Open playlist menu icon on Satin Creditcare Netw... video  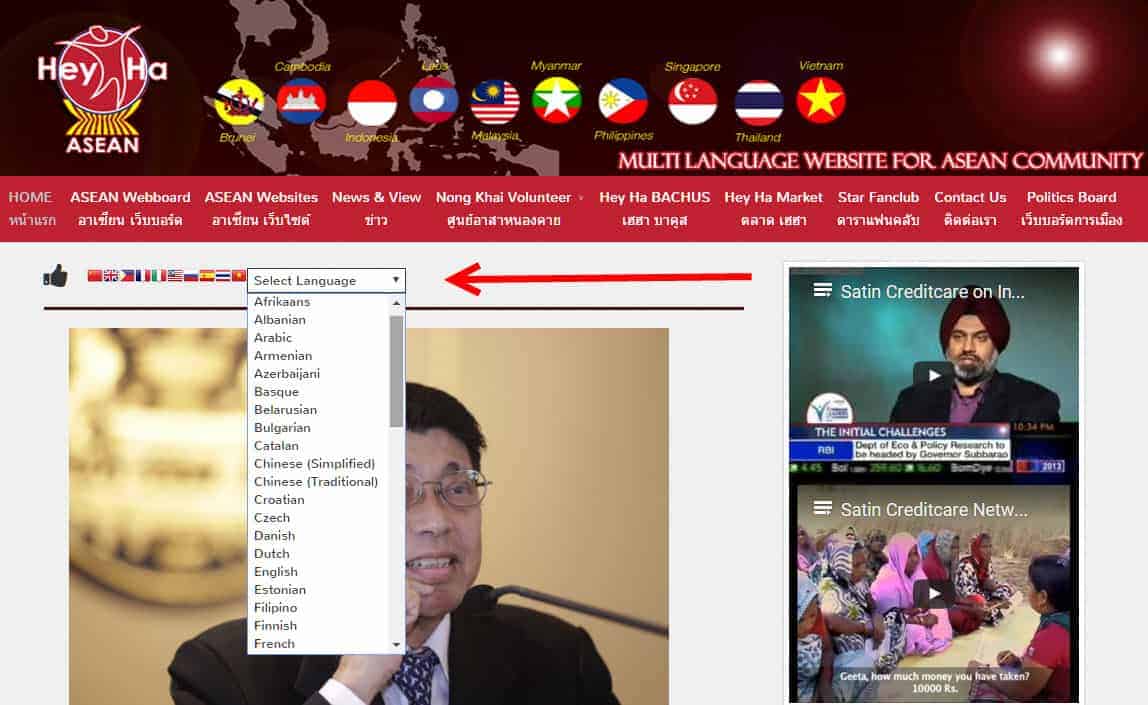click(x=822, y=507)
